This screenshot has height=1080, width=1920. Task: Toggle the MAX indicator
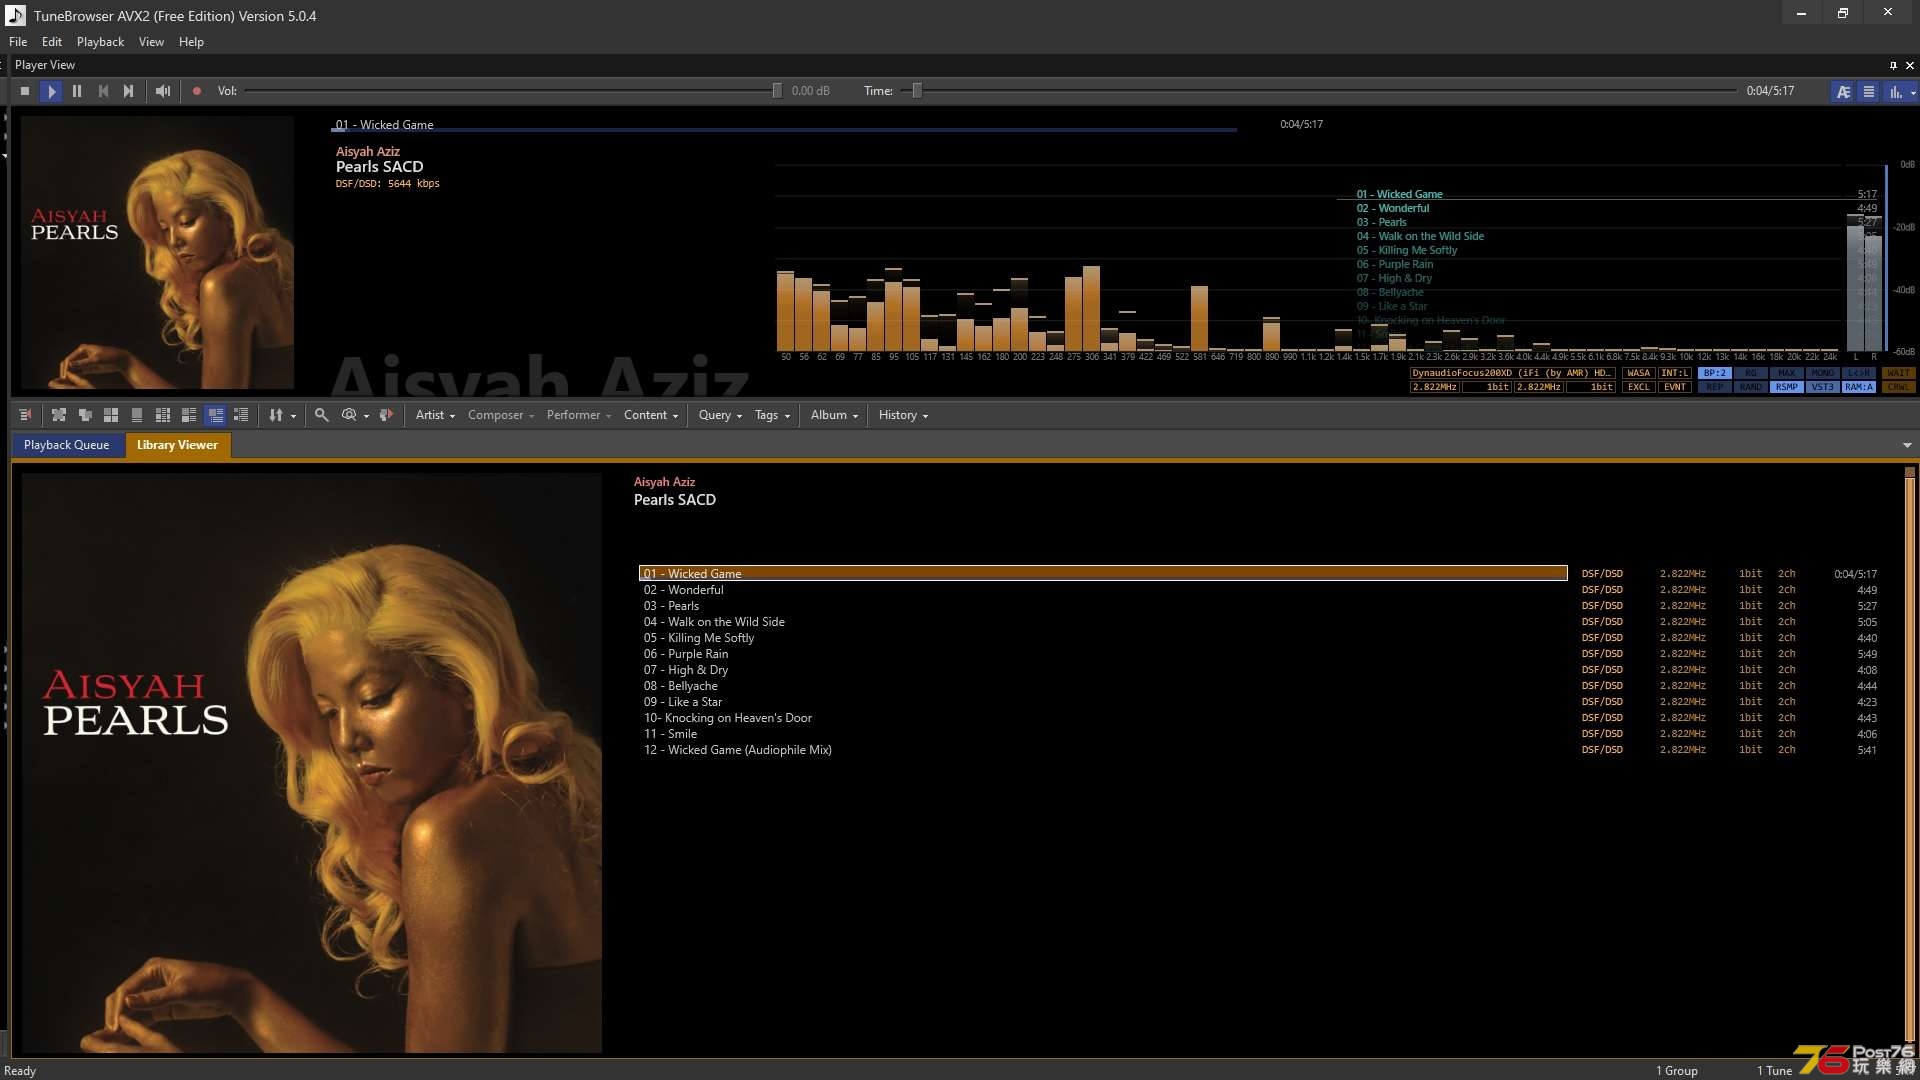(1787, 373)
